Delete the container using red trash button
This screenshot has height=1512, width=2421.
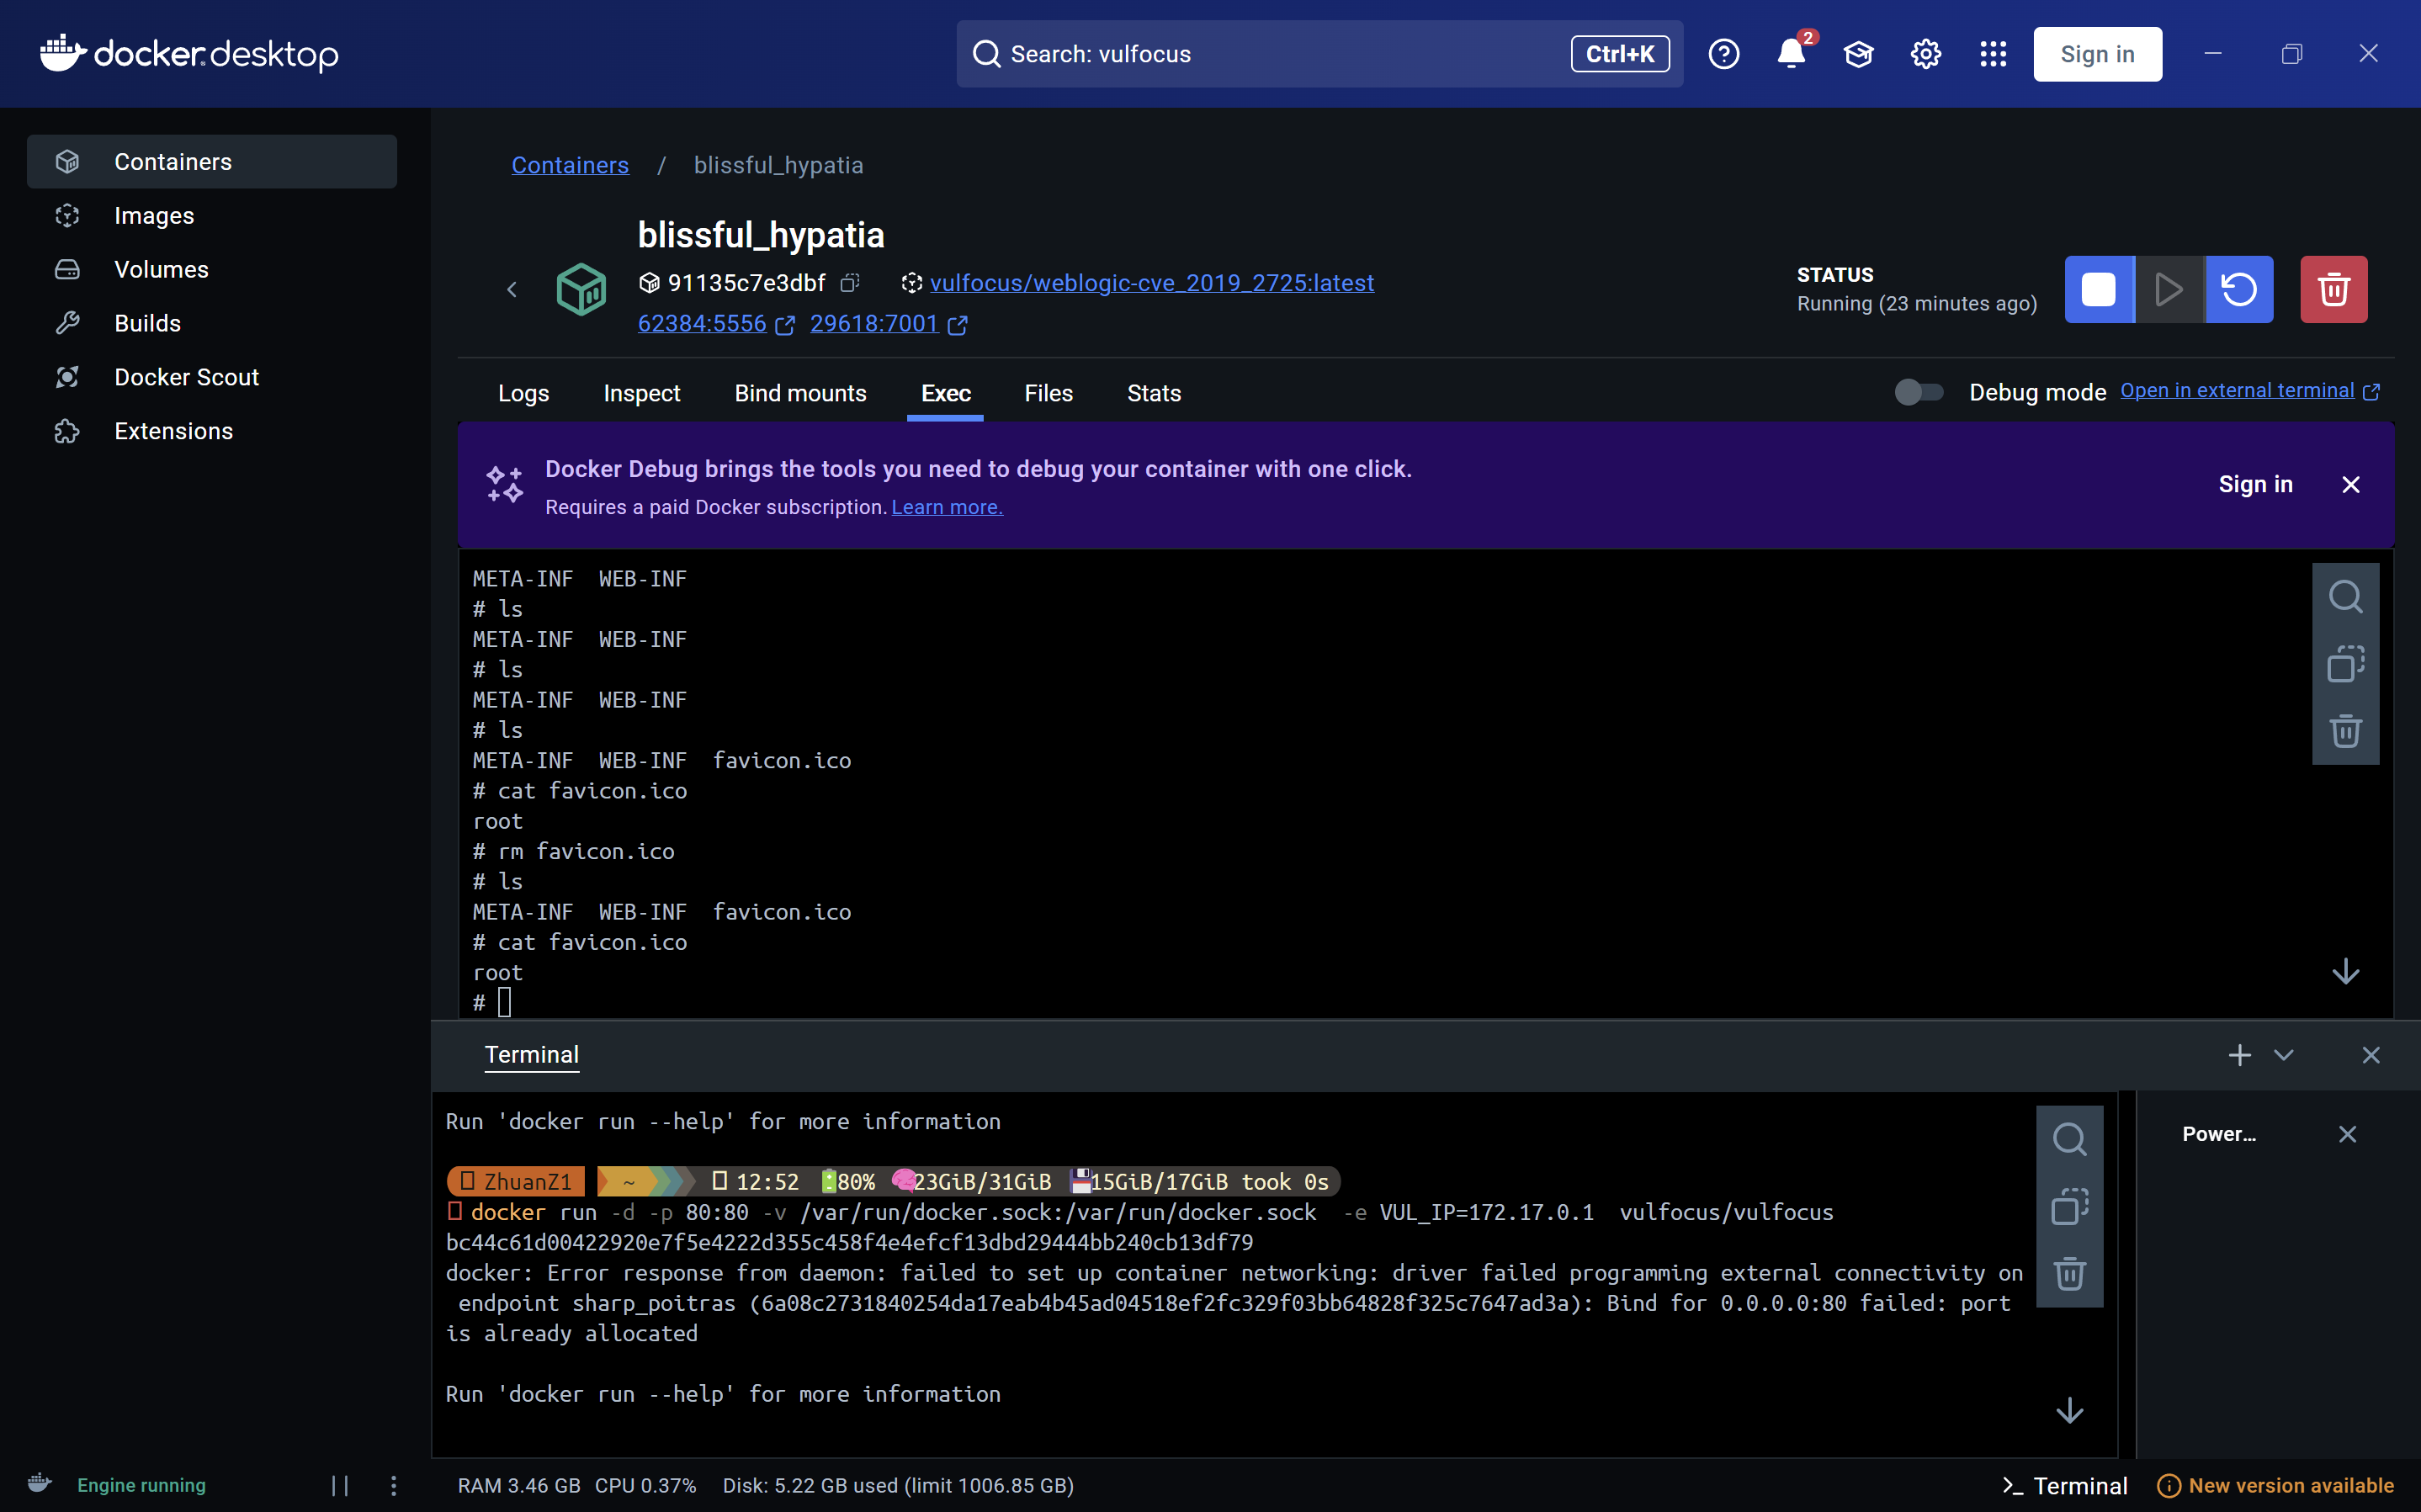[x=2333, y=290]
